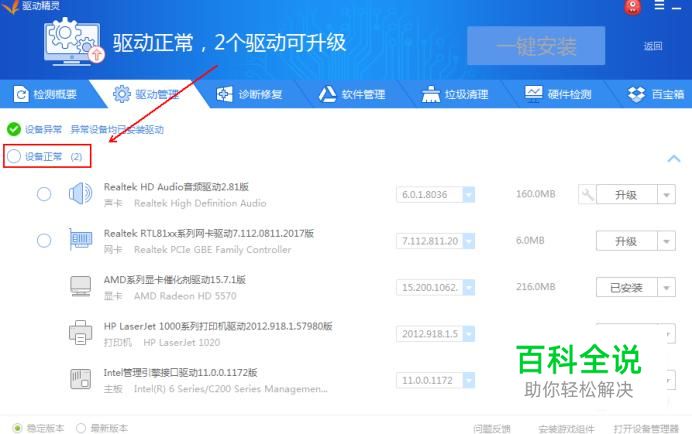Click 打开设备管理器 link

tap(646, 428)
